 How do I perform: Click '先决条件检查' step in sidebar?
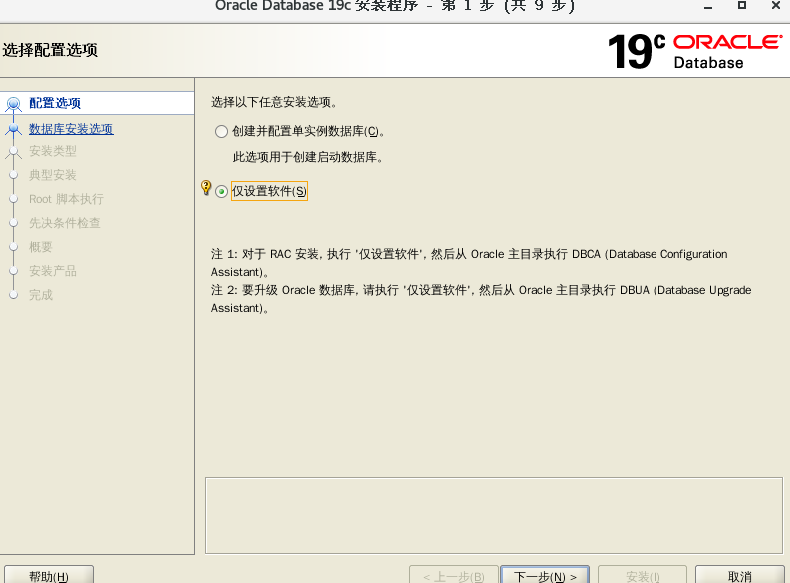pos(64,223)
